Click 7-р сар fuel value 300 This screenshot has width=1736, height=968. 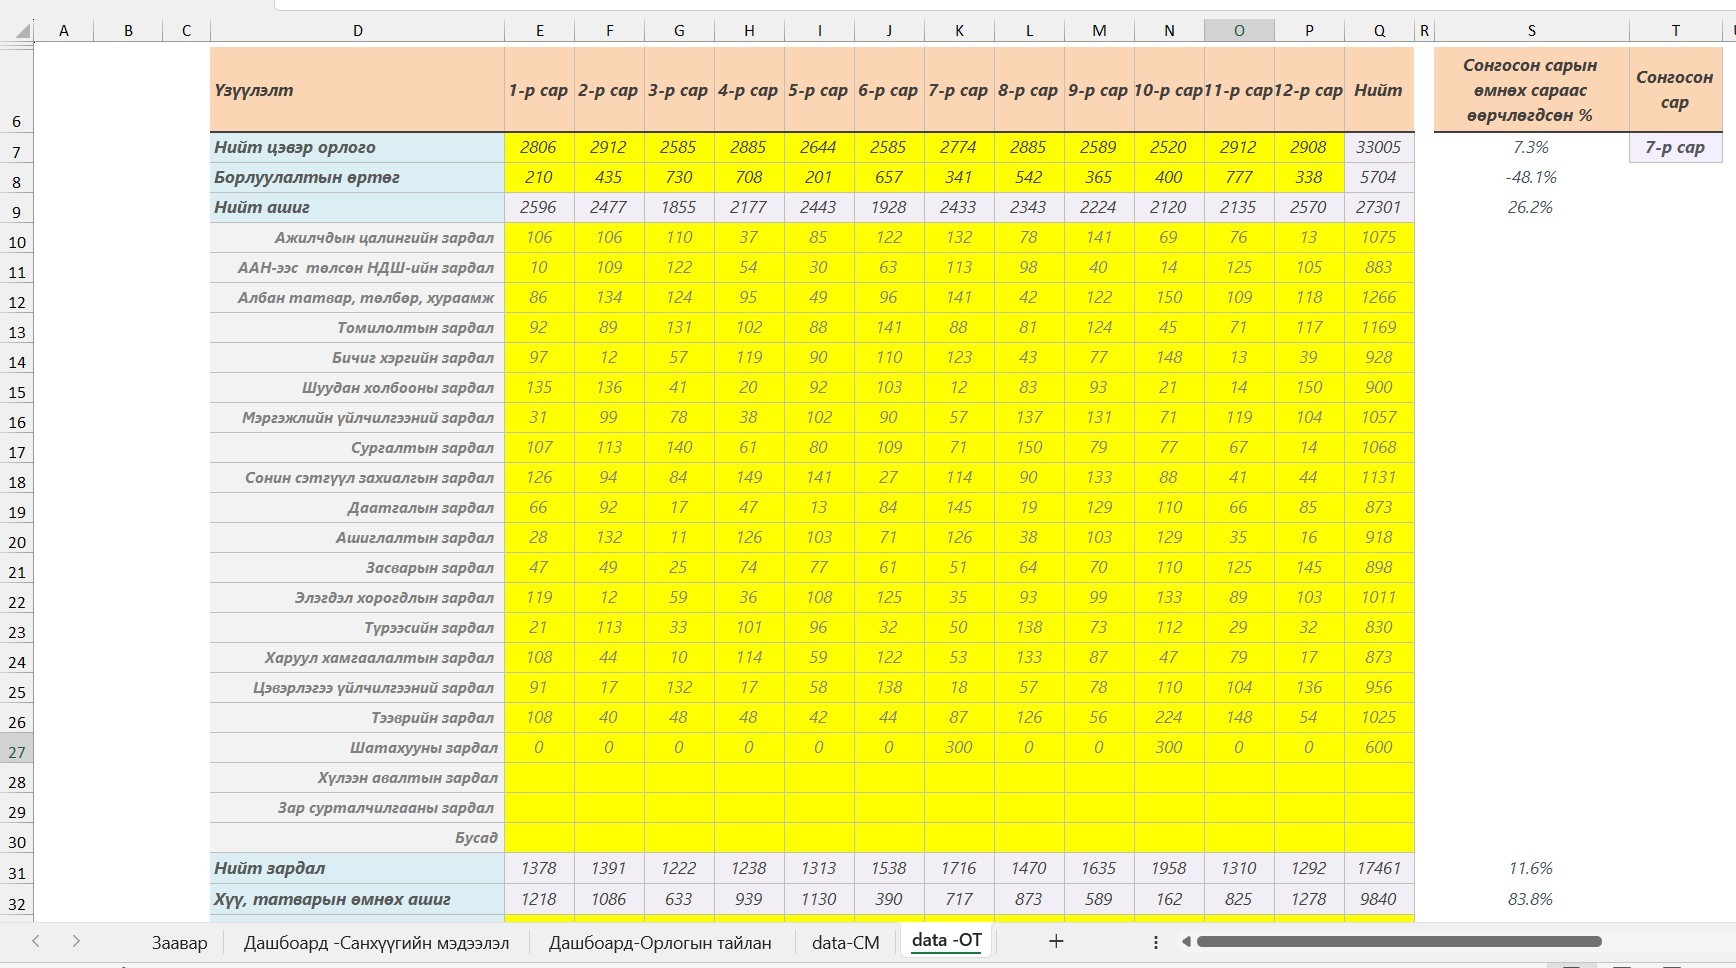pyautogui.click(x=959, y=747)
